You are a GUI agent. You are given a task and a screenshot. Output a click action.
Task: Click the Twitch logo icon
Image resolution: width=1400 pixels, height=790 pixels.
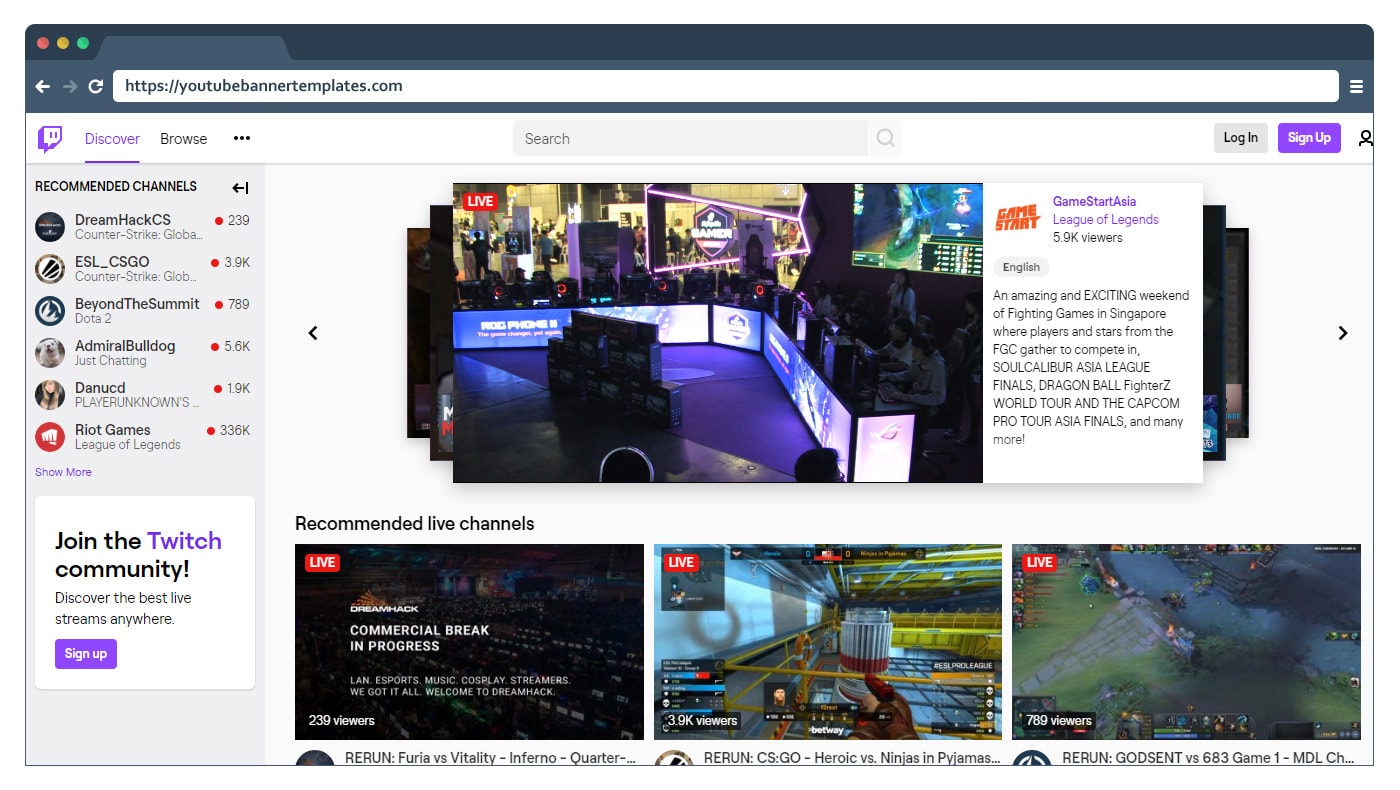coord(50,139)
